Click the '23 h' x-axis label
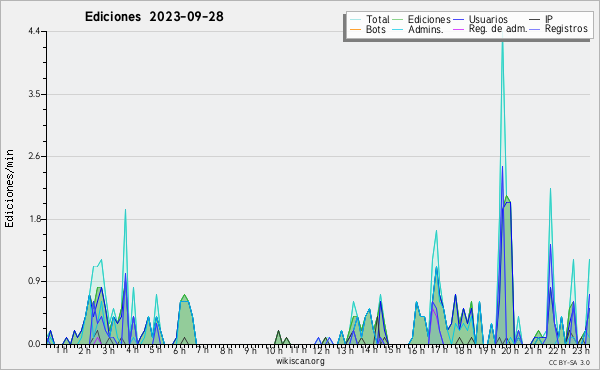The height and width of the screenshot is (370, 600). (580, 350)
